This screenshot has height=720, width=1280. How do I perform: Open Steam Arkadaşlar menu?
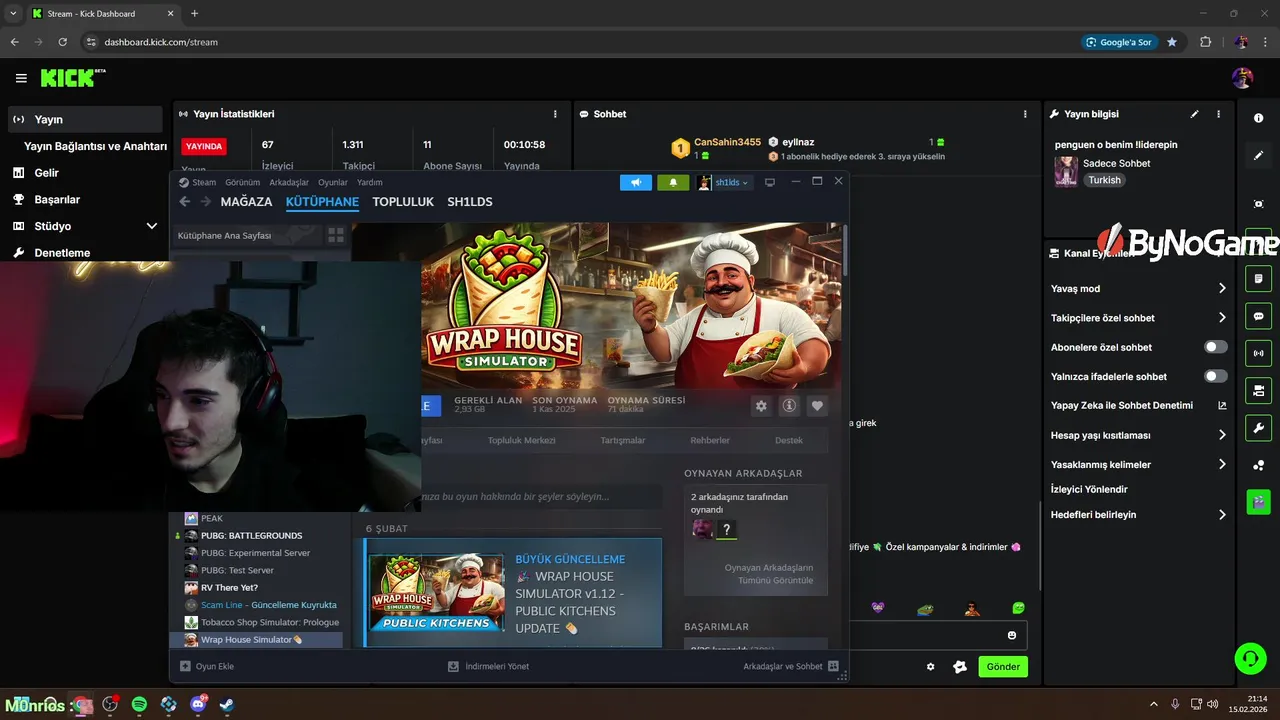pos(290,182)
